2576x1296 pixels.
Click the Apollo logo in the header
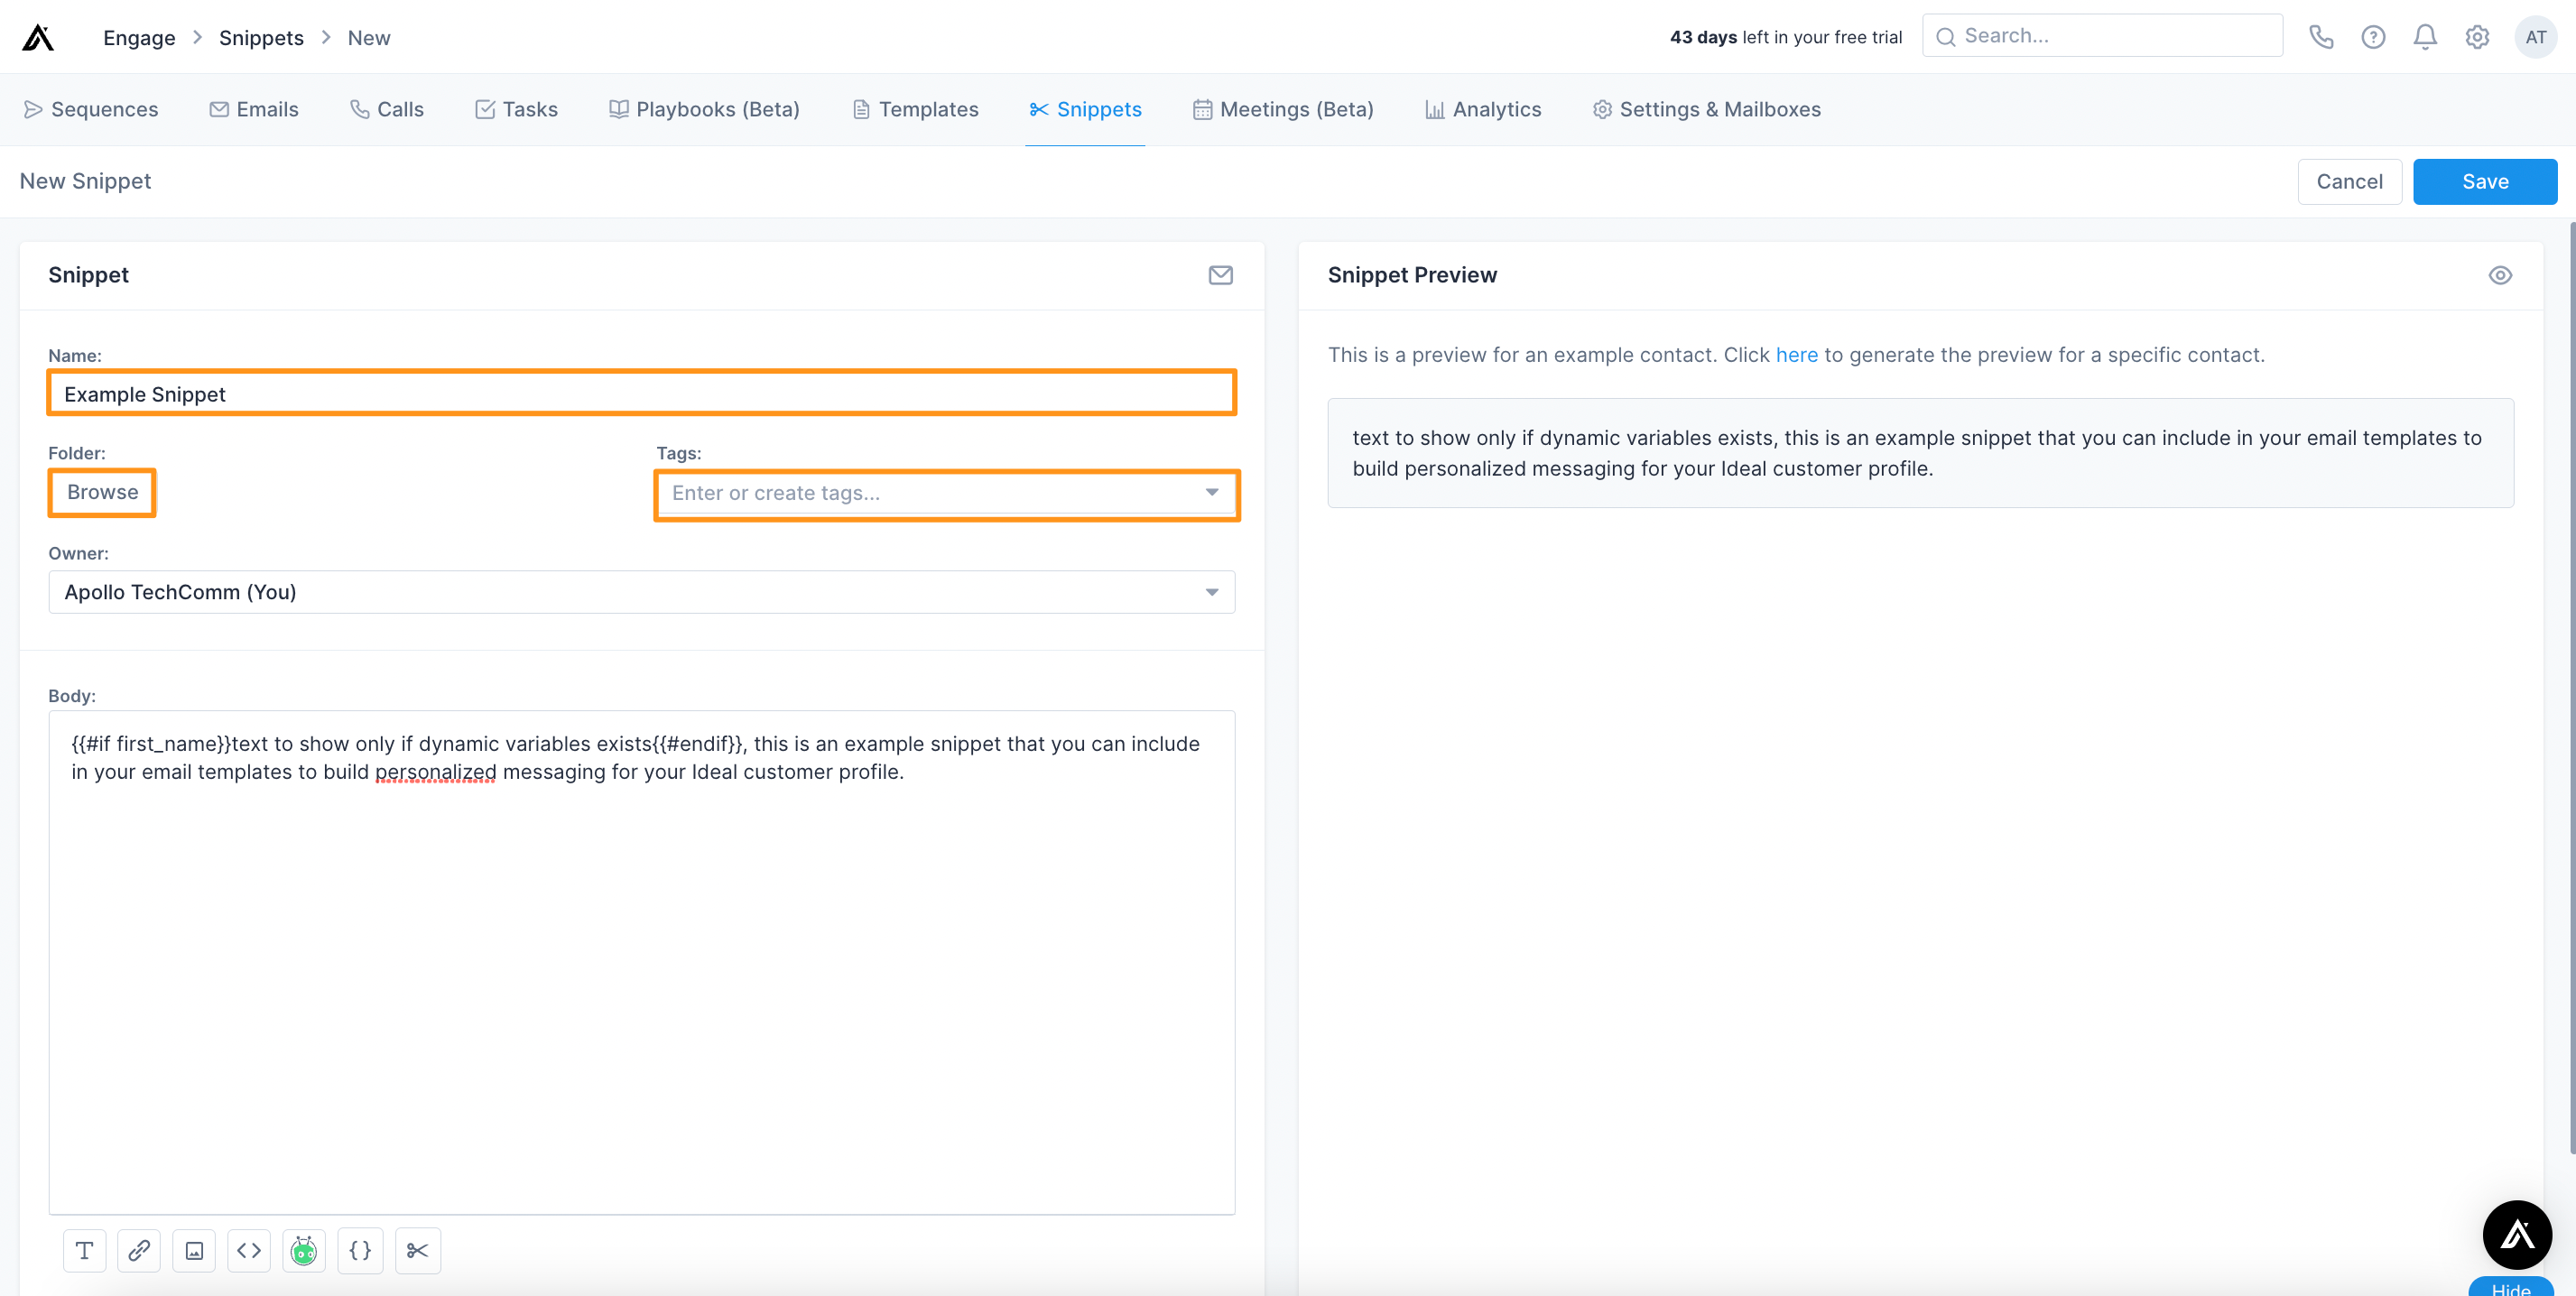tap(38, 37)
